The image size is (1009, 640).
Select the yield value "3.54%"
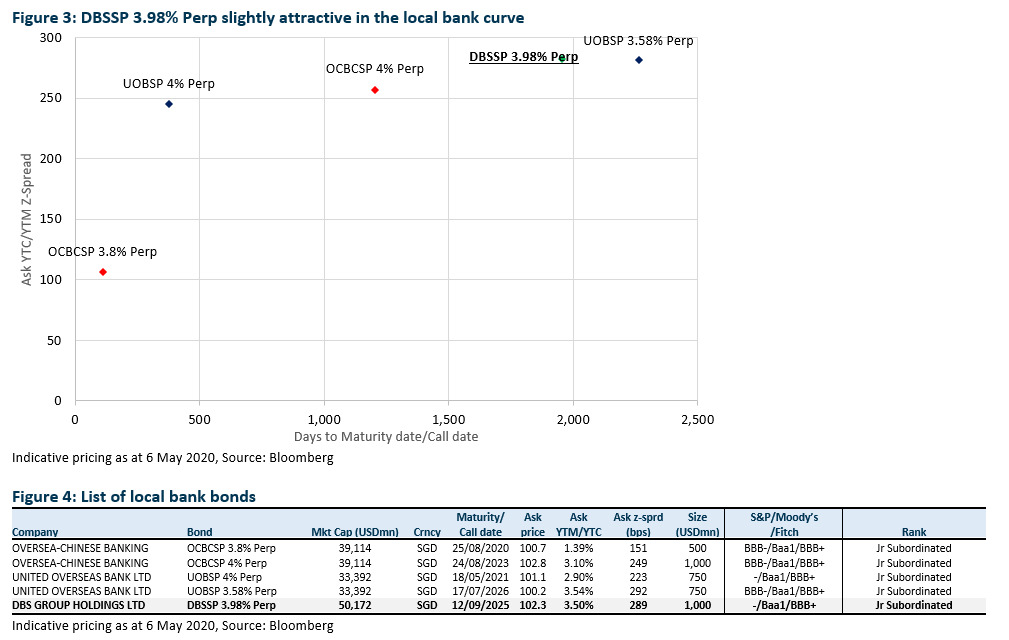579,591
